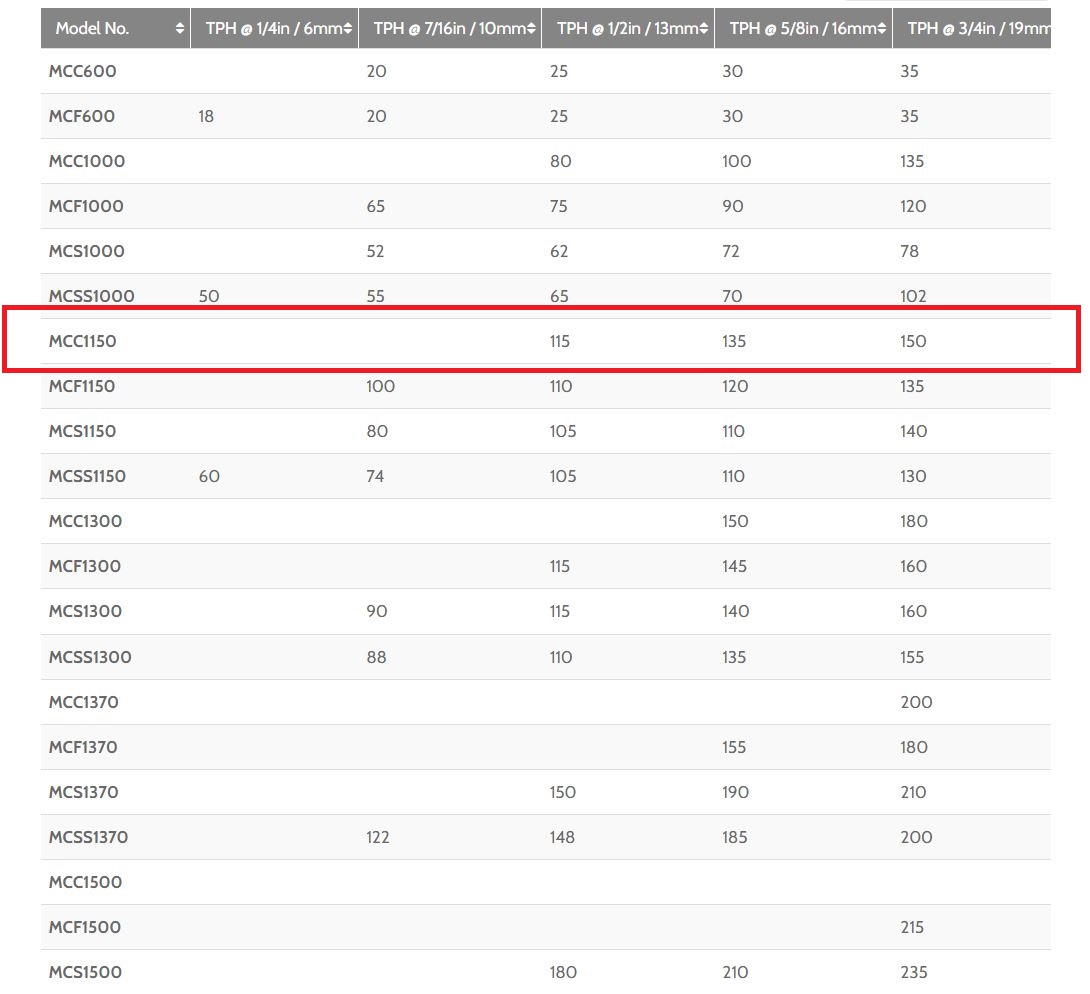This screenshot has height=994, width=1090.
Task: Click the TPH @ 3/4in / 19mm header text
Action: click(977, 29)
